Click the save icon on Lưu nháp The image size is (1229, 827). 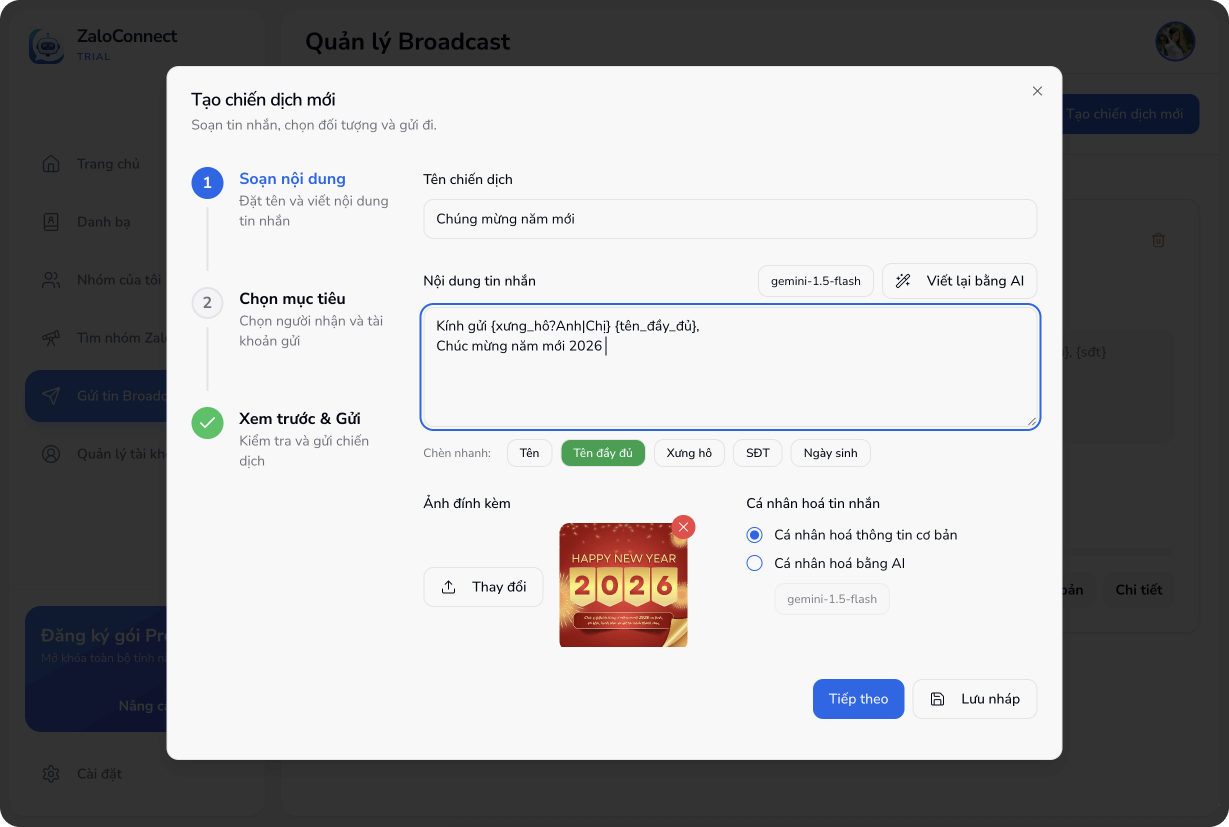[937, 699]
